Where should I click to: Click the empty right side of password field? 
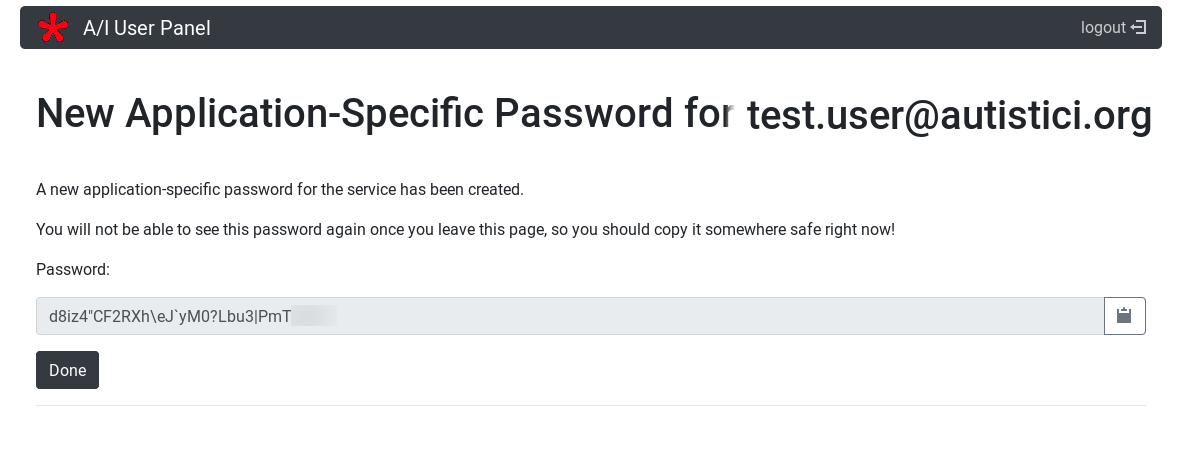point(800,316)
